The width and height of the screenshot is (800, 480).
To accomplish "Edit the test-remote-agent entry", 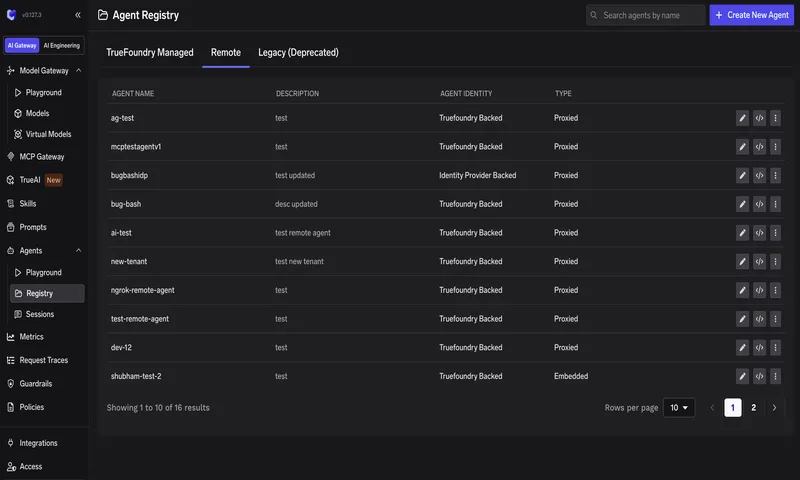I will (742, 319).
